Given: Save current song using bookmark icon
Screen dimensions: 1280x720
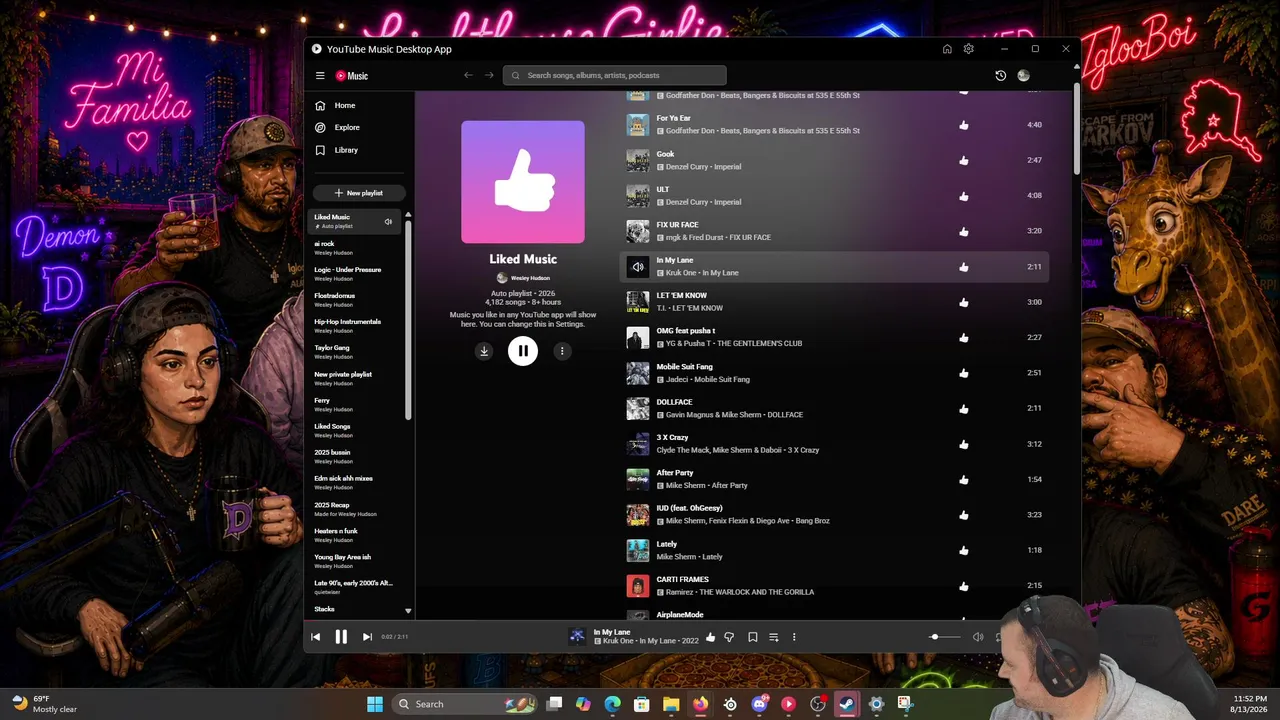Looking at the screenshot, I should [753, 637].
